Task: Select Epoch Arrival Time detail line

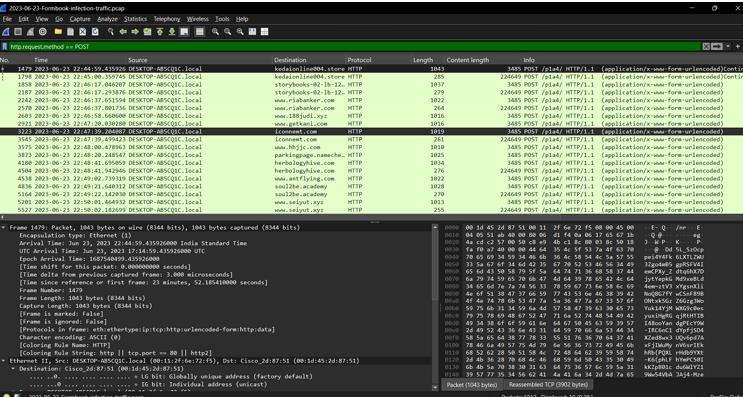Action: pyautogui.click(x=90, y=259)
